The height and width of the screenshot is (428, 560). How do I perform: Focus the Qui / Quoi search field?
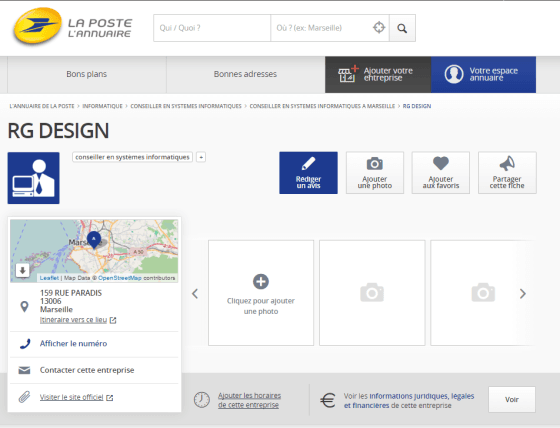212,28
